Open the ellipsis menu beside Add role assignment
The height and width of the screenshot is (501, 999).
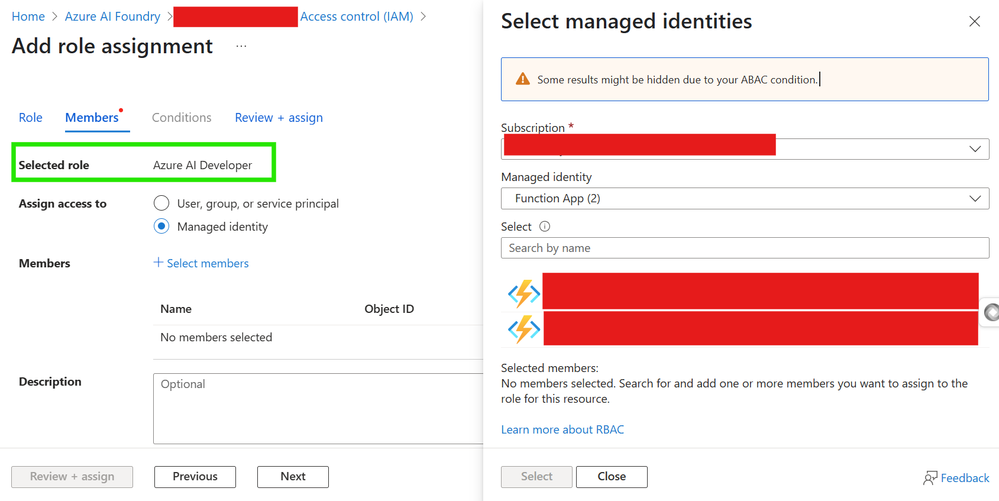point(241,47)
